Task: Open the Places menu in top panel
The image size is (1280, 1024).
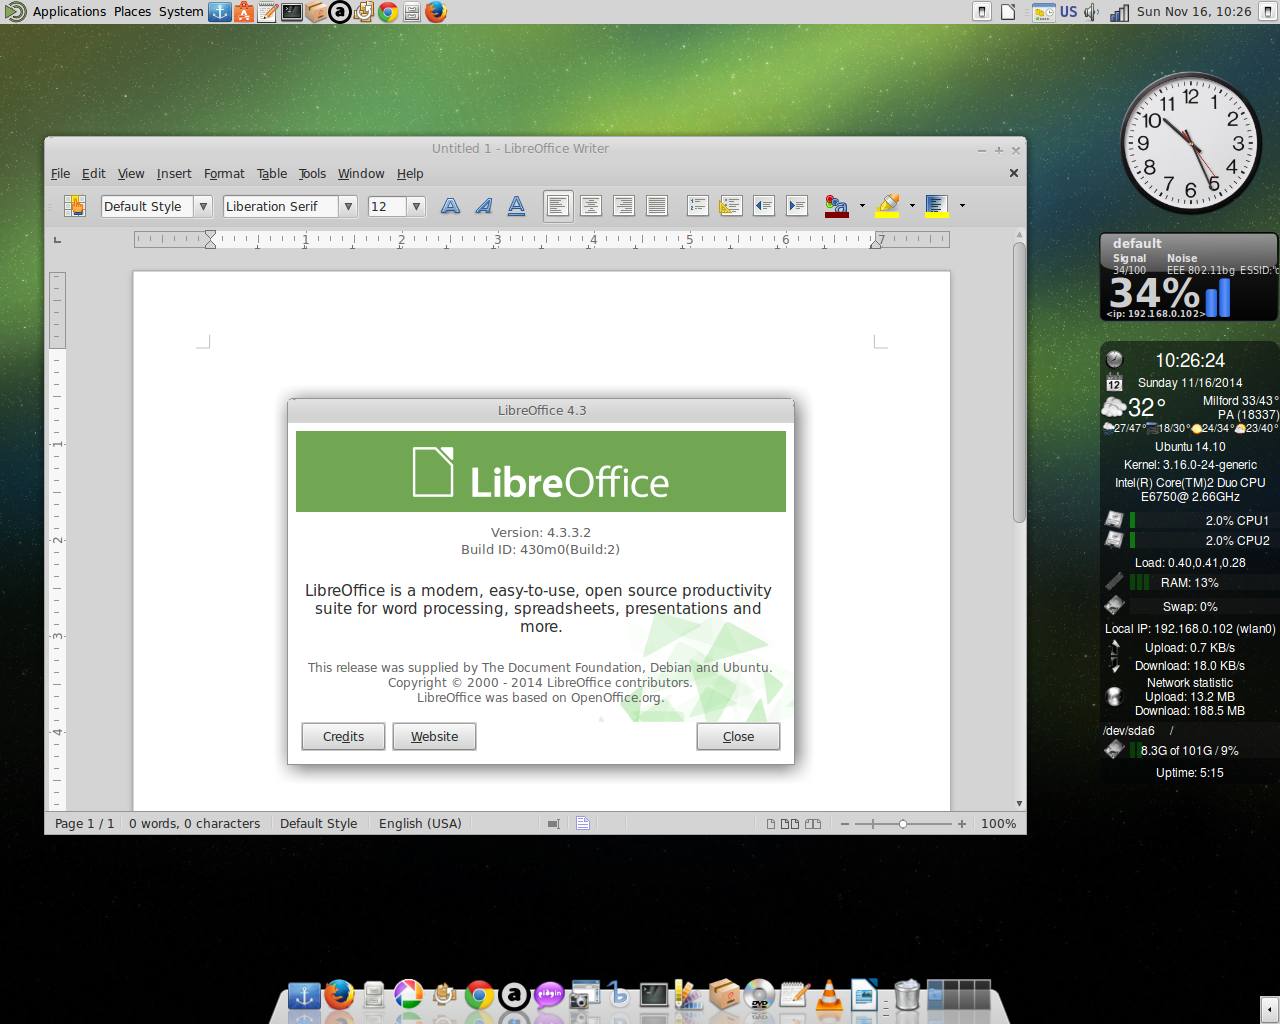Action: click(132, 12)
